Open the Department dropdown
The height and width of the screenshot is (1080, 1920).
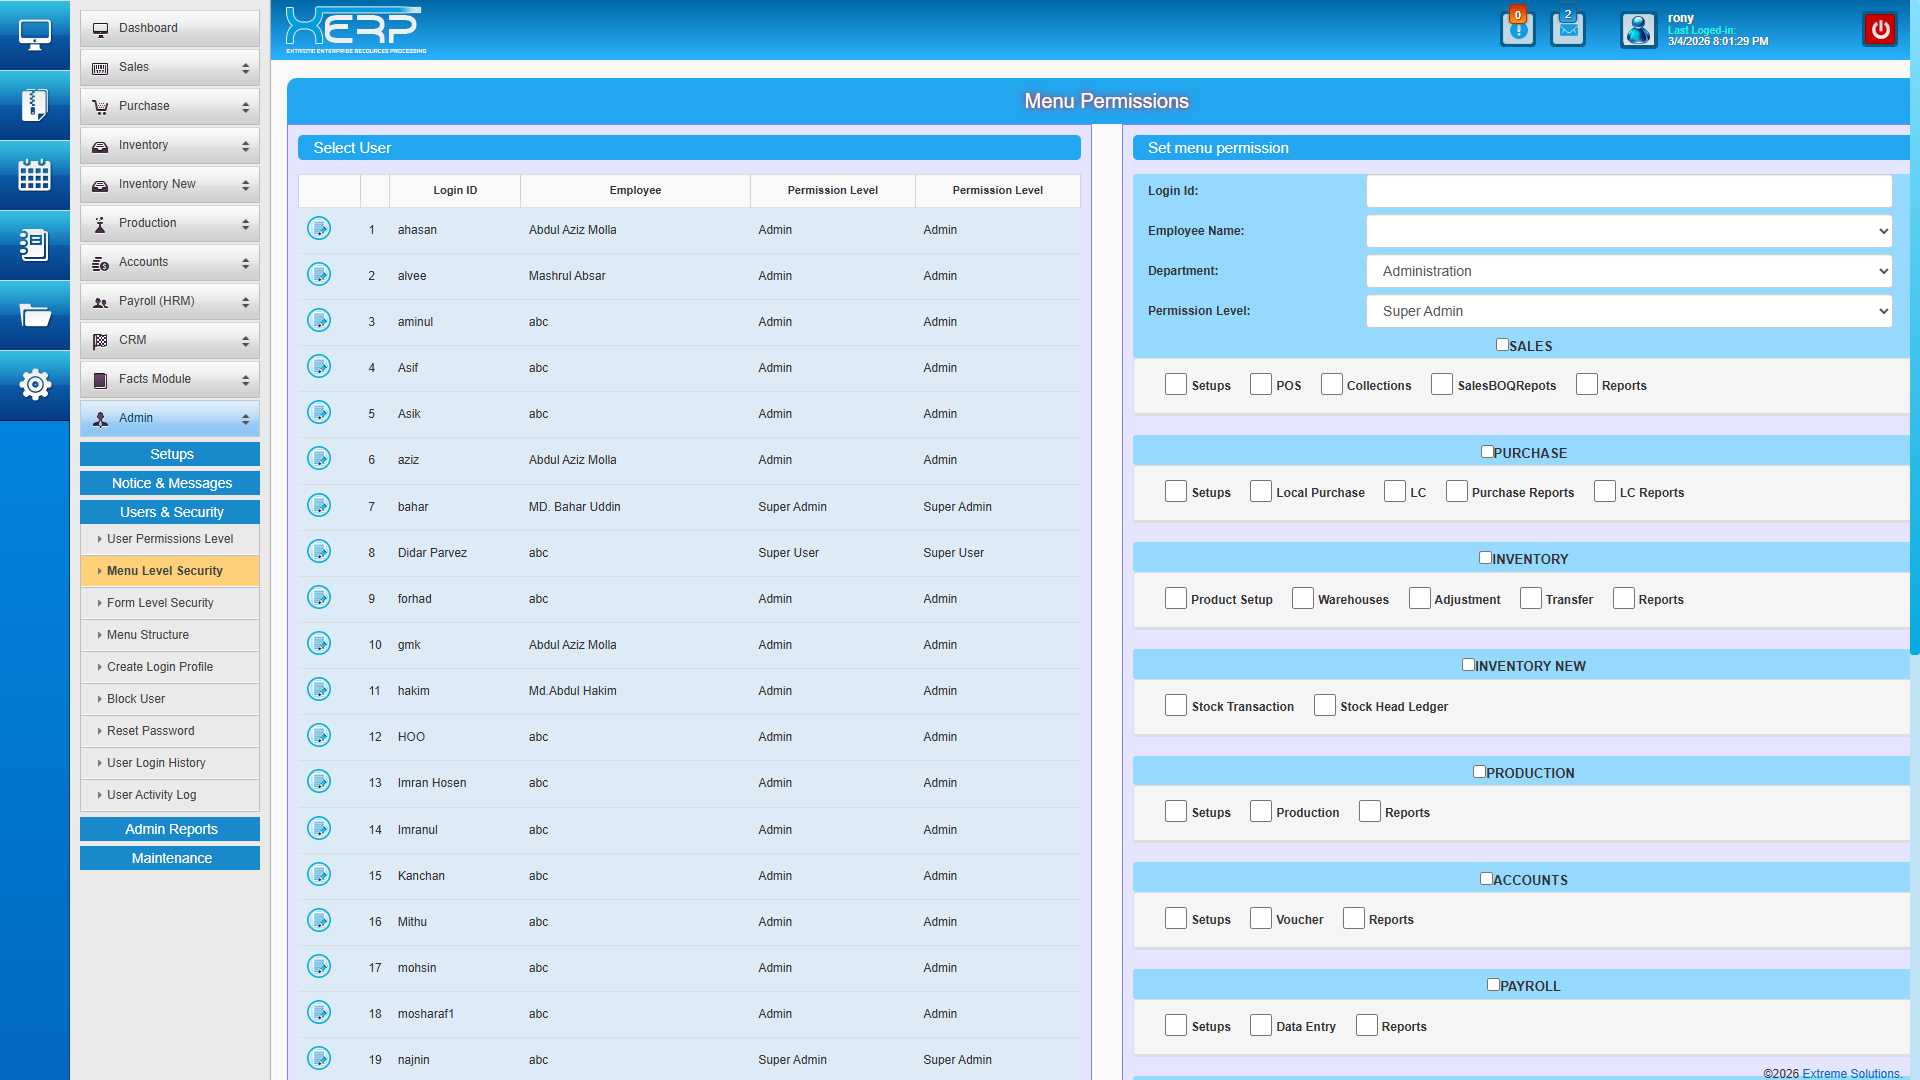tap(1628, 271)
